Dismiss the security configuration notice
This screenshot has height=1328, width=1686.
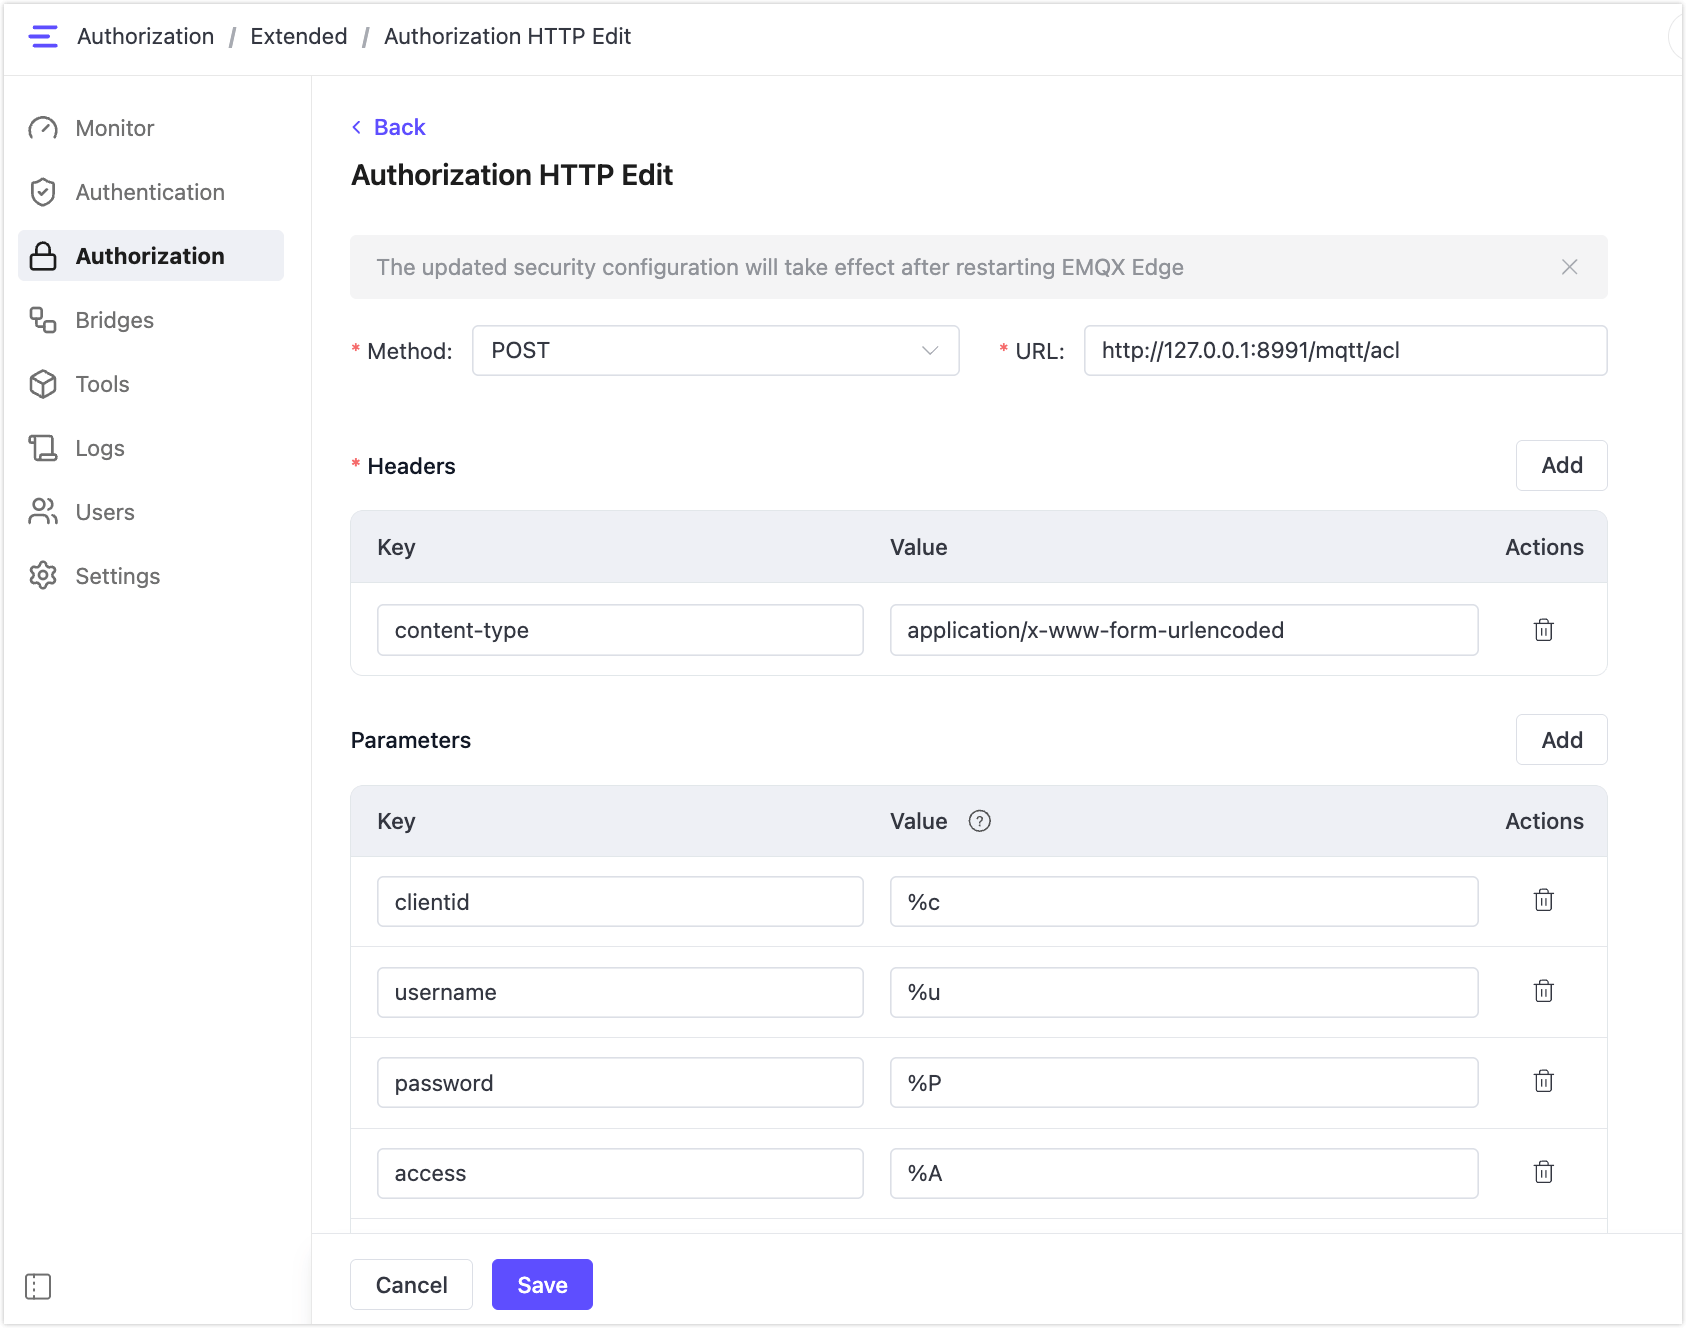[1569, 267]
